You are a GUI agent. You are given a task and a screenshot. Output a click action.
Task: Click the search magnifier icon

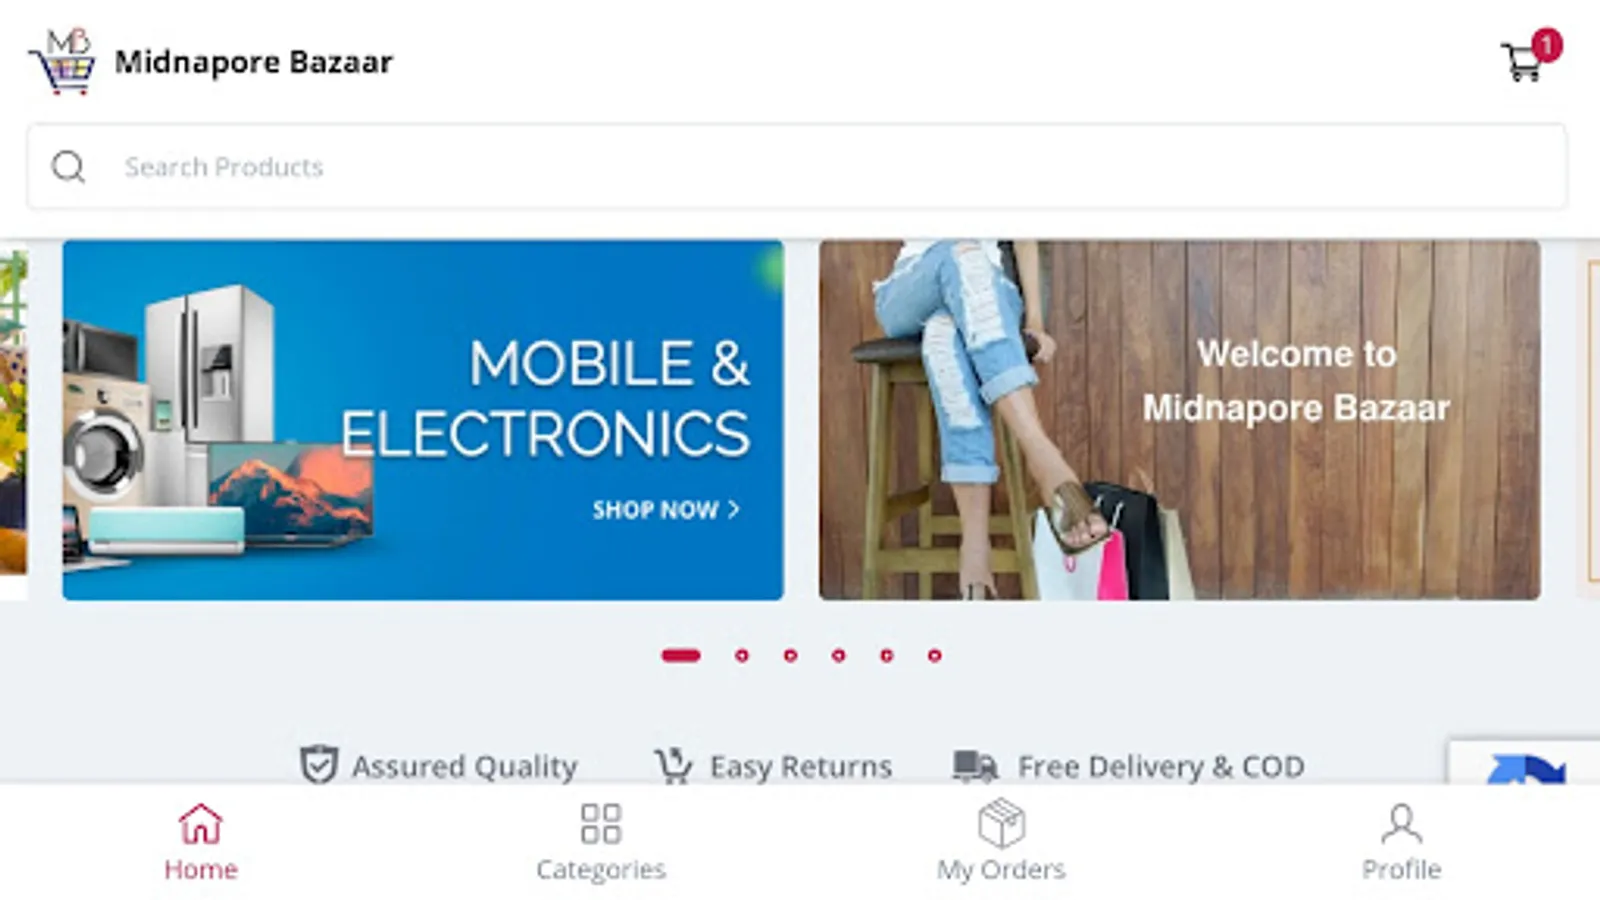[x=68, y=167]
